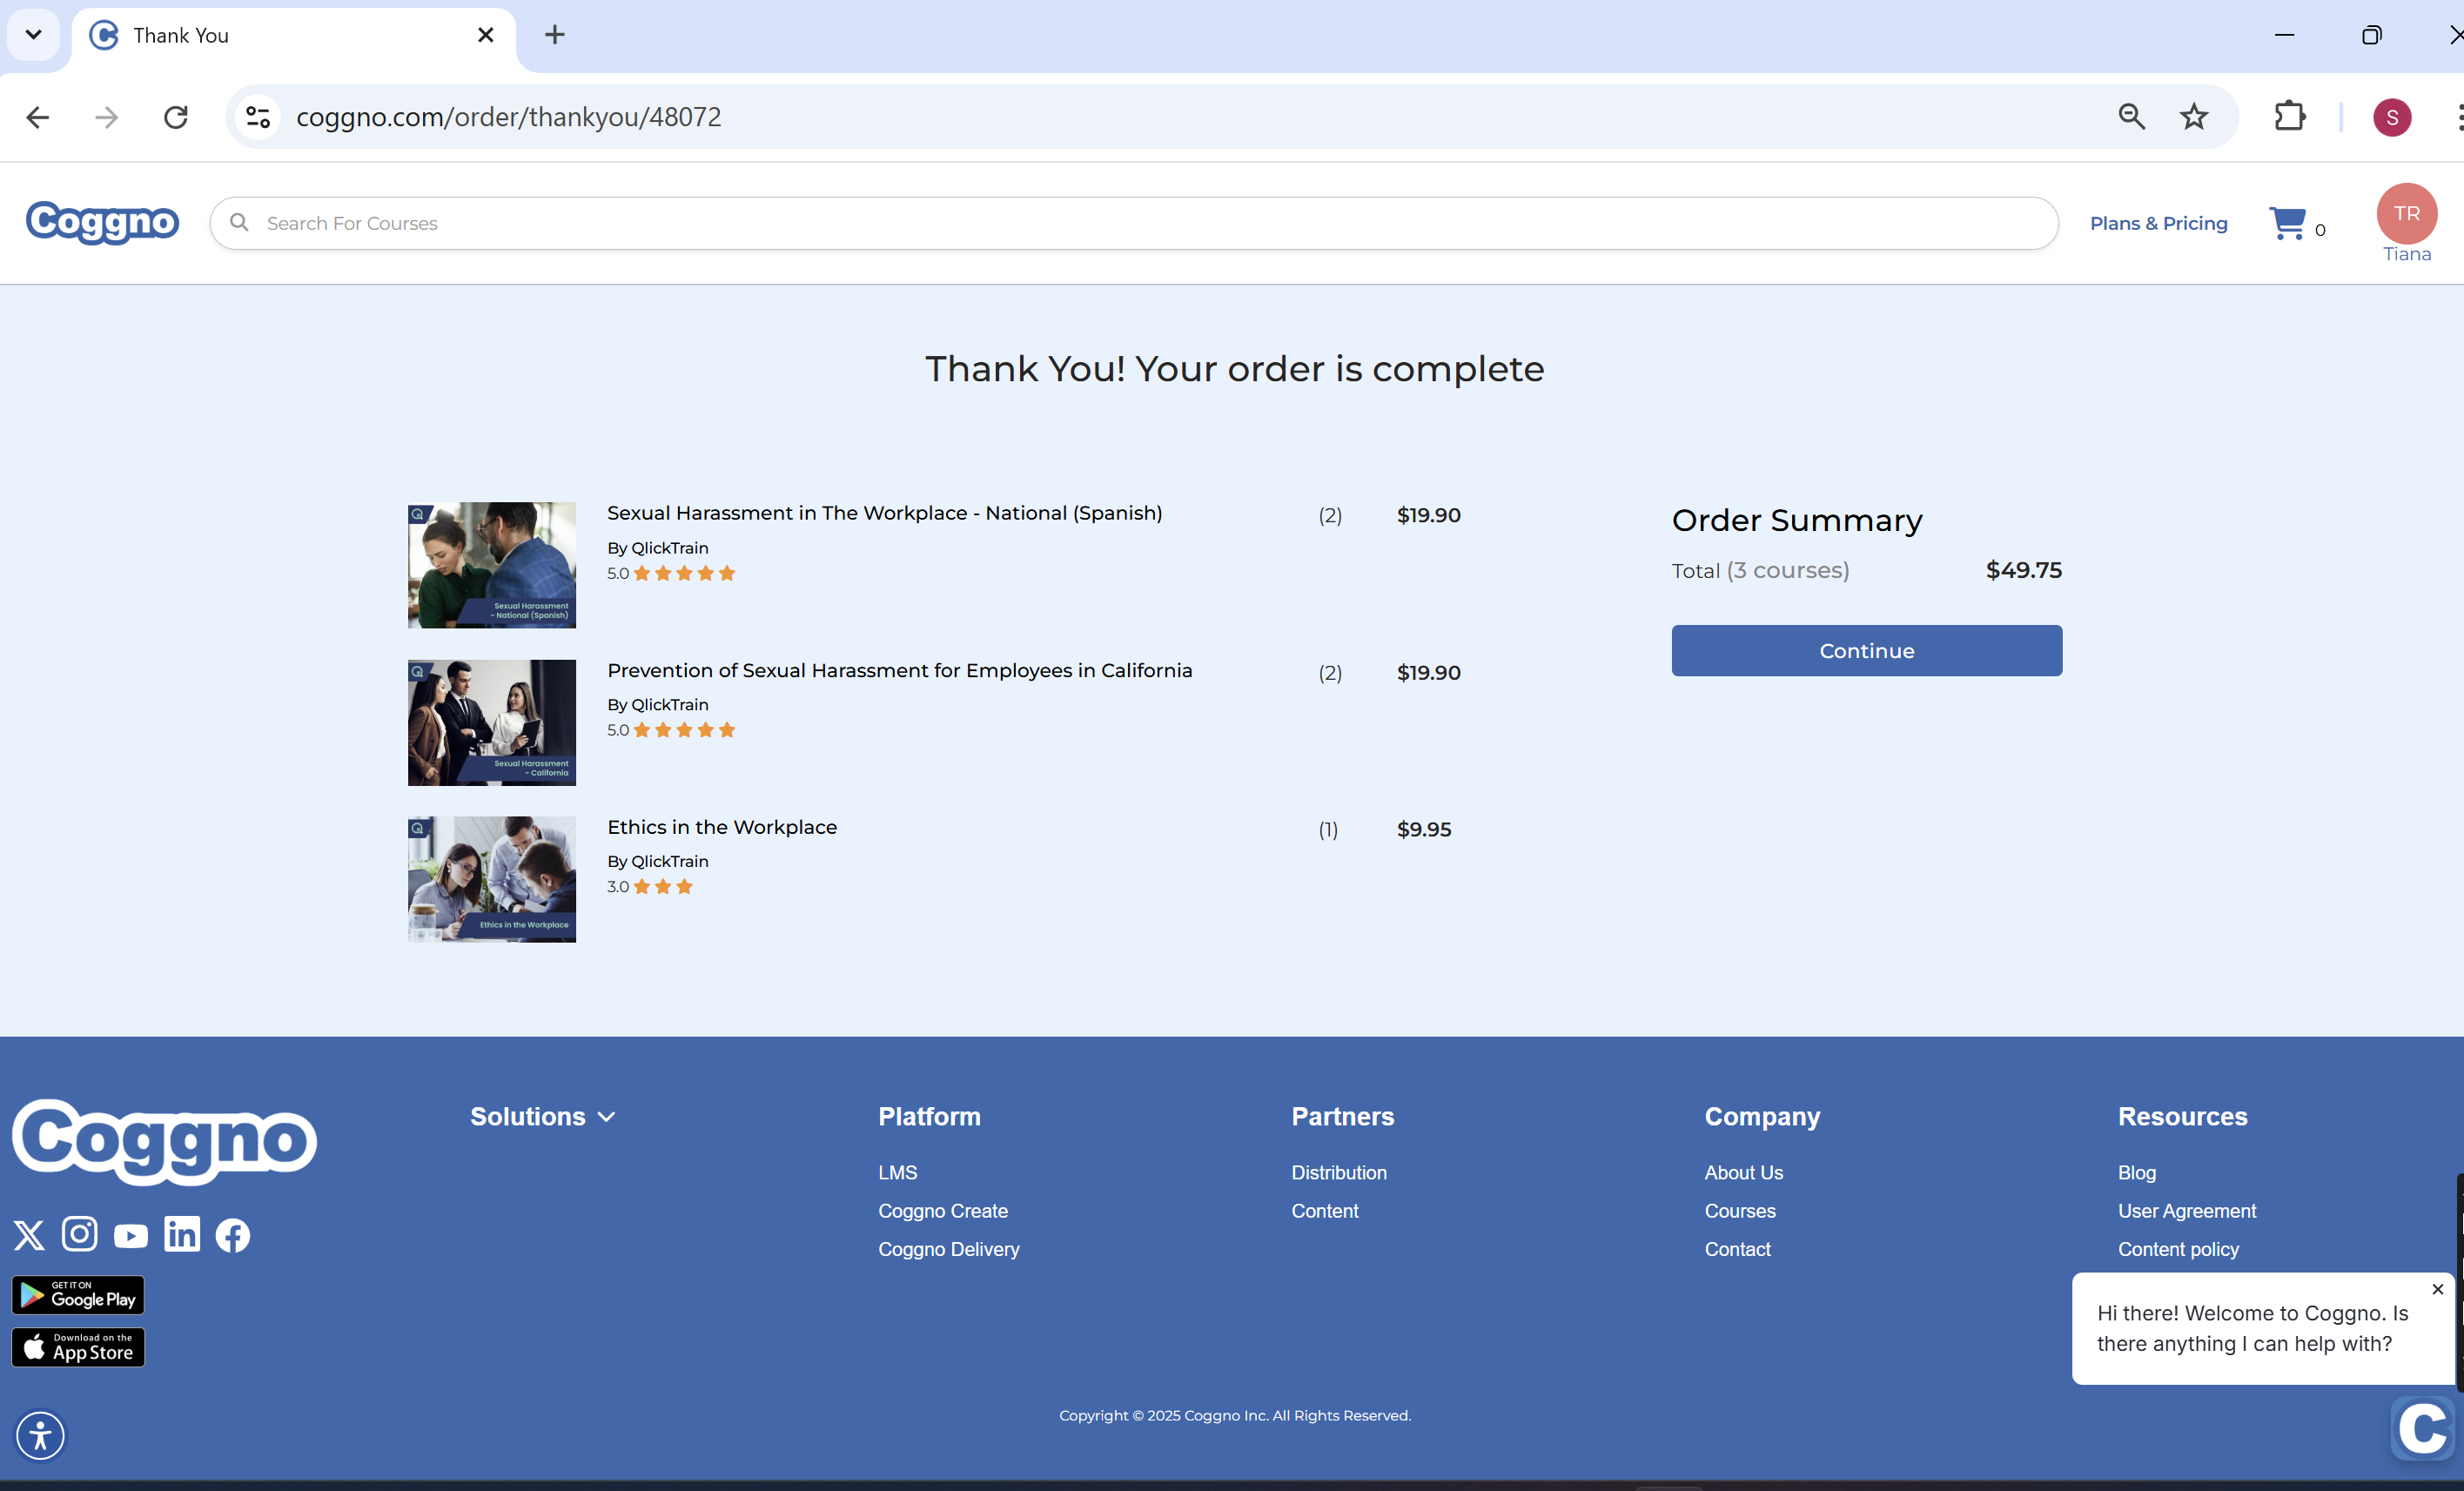Open Prevention of Sexual Harassment California title
Viewport: 2464px width, 1491px height.
pos(899,670)
